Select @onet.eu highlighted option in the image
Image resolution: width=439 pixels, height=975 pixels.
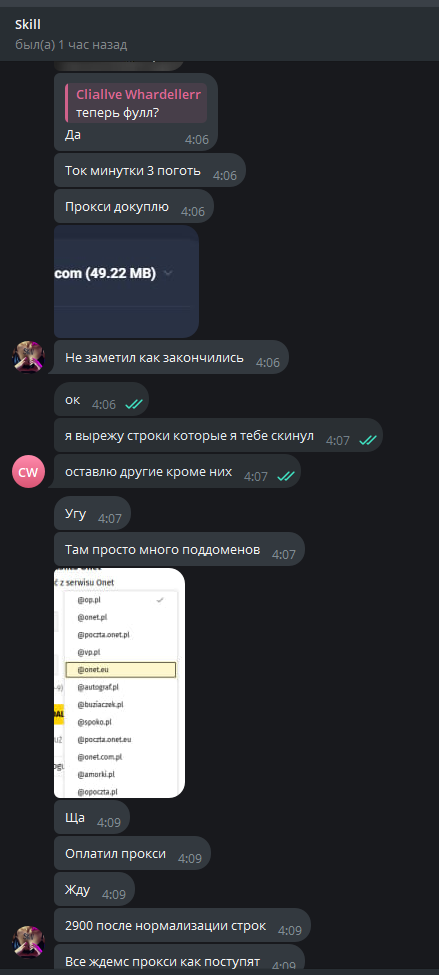click(121, 669)
